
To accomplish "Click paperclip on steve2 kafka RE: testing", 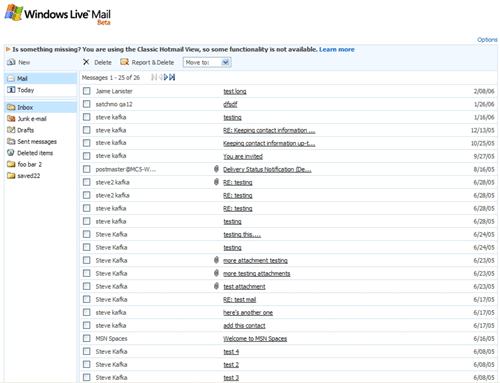I will point(216,182).
